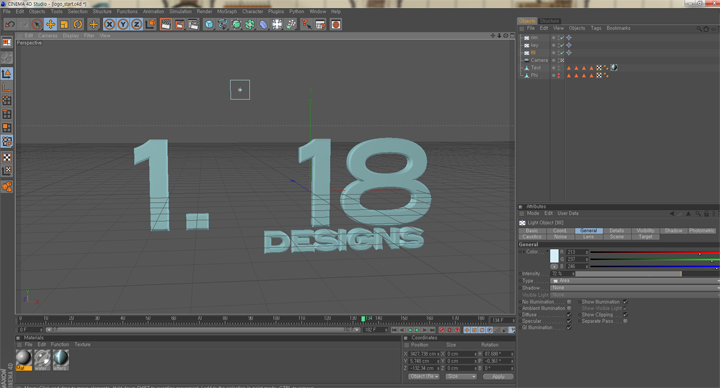Switch to the Details tab

[x=617, y=231]
